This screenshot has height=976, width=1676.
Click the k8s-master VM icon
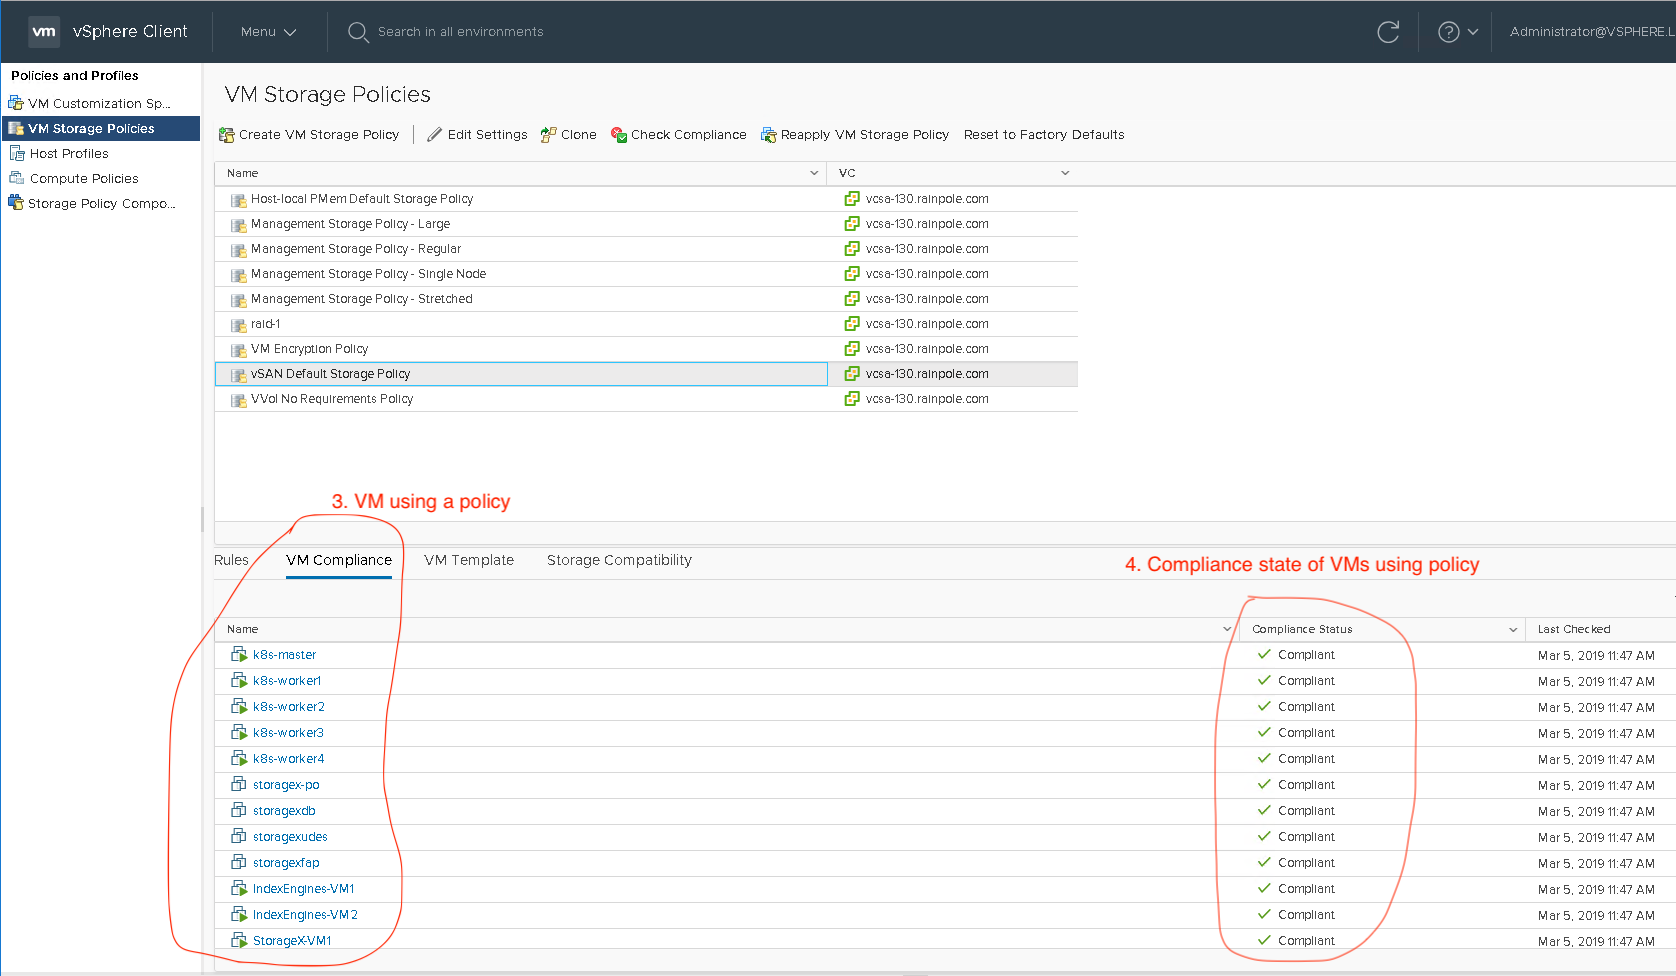click(240, 654)
